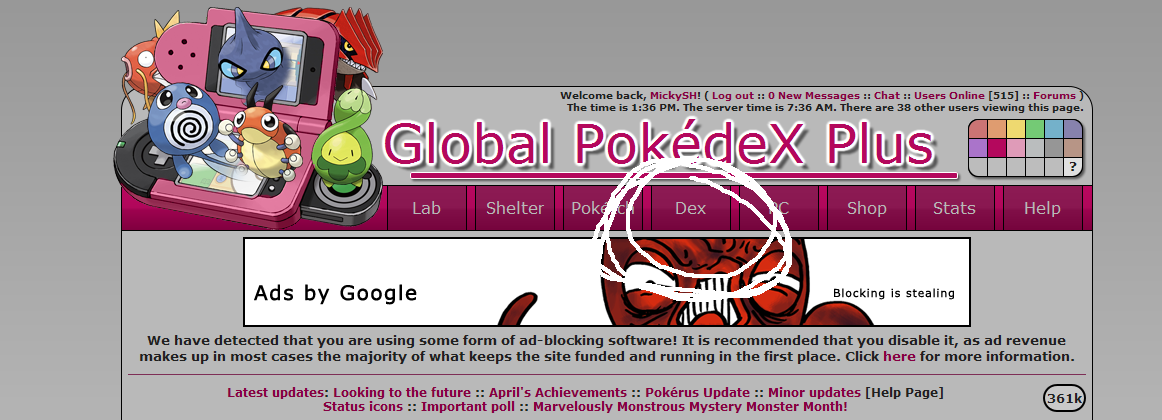
Task: Select the crimson magenta color swatch
Action: [997, 148]
